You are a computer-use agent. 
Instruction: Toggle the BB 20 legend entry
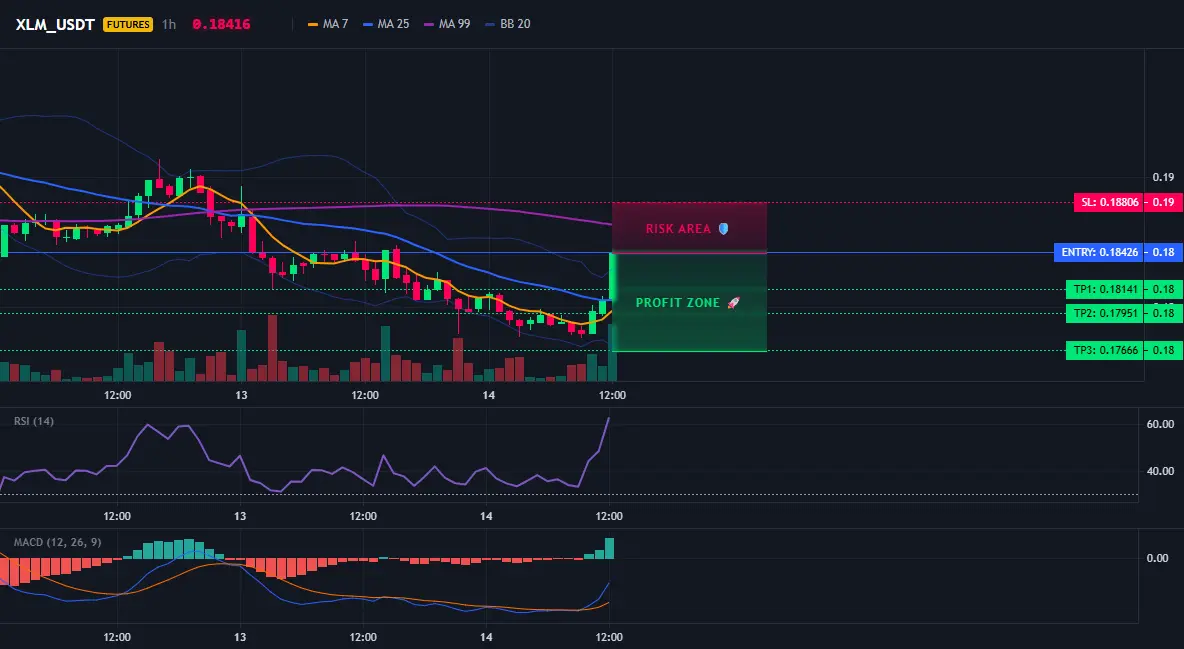(x=508, y=24)
